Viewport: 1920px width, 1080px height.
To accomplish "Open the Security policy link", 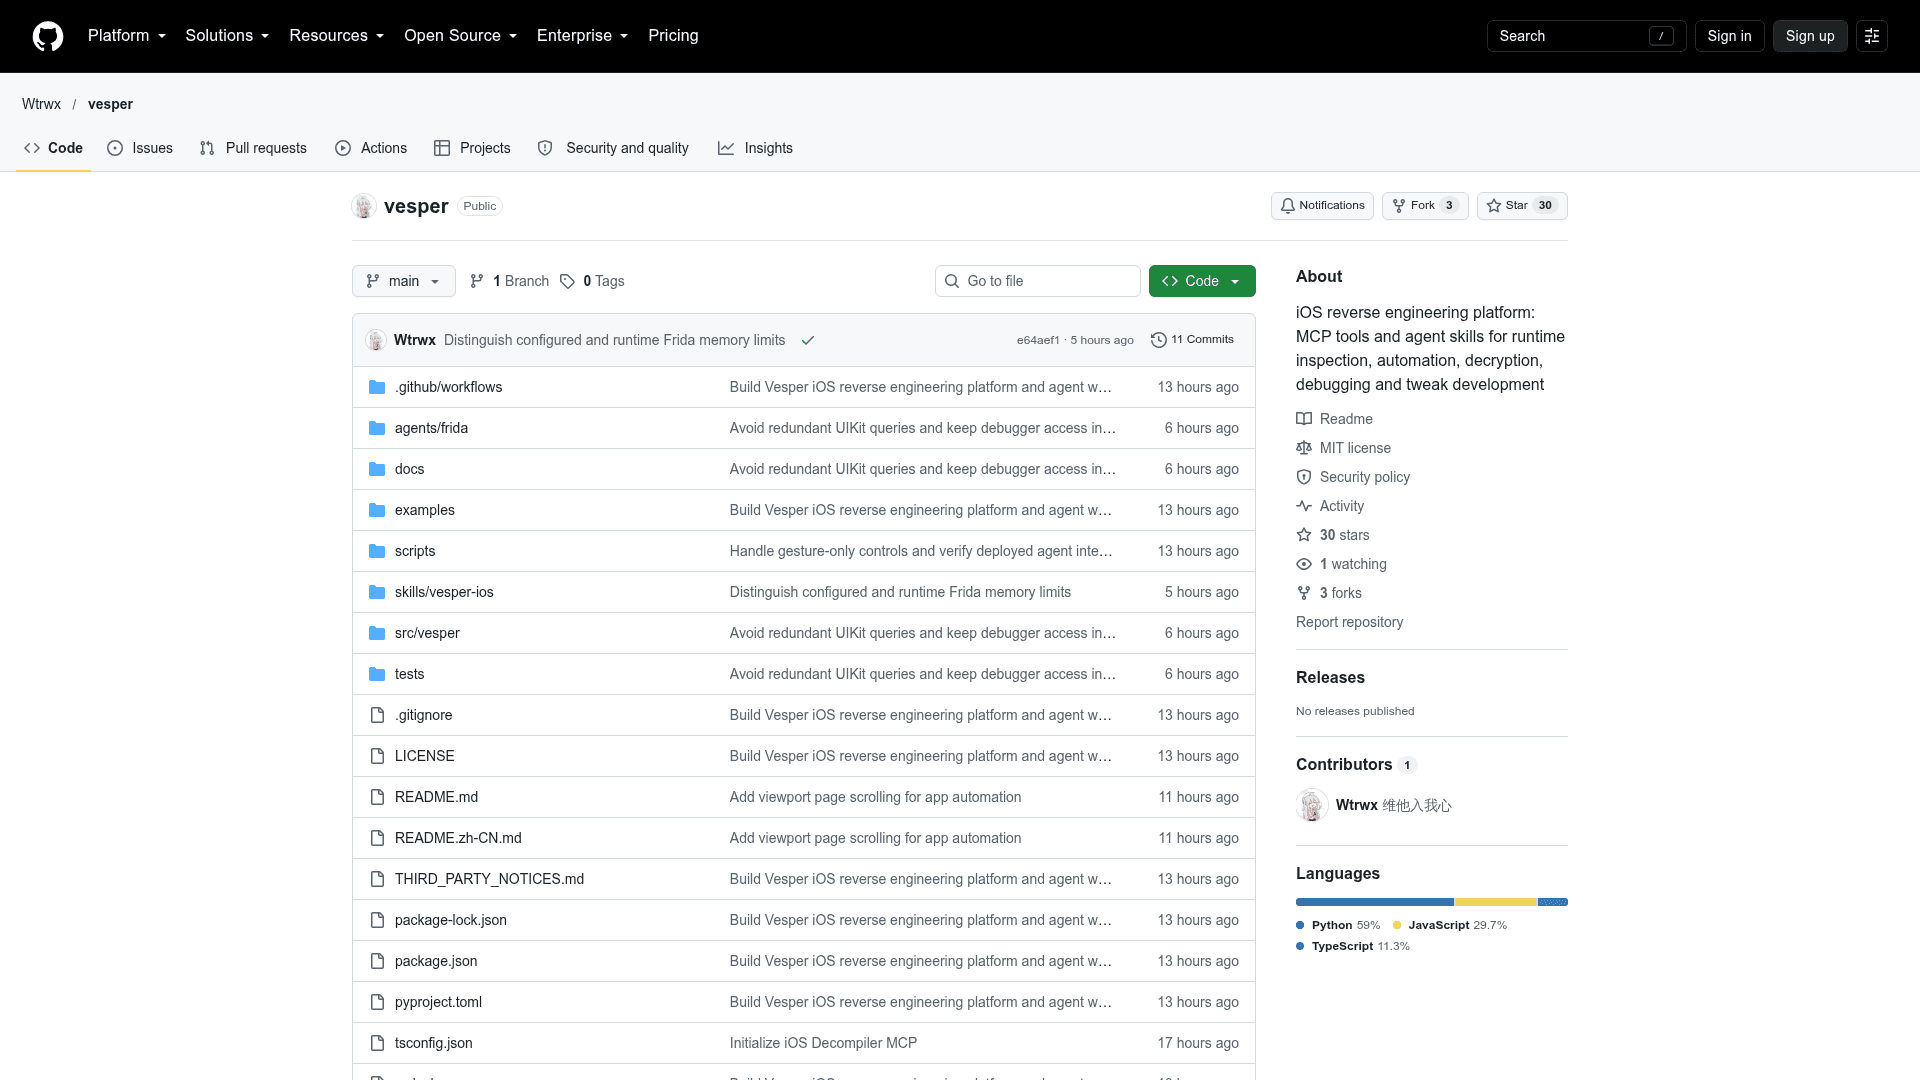I will point(1353,477).
